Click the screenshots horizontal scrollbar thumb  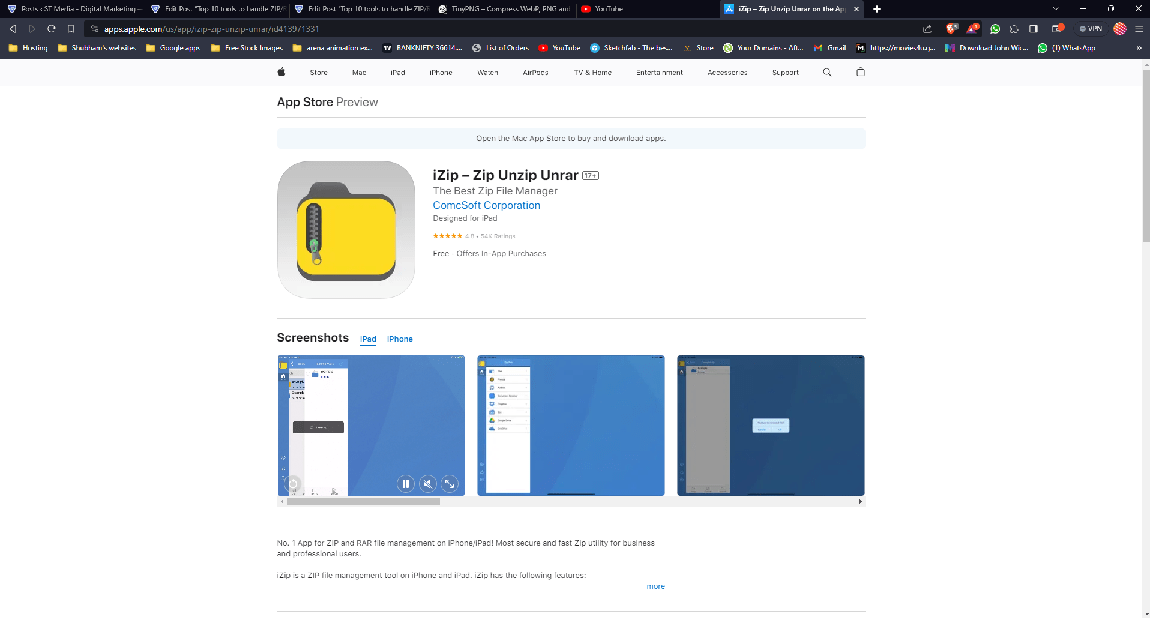coord(364,502)
